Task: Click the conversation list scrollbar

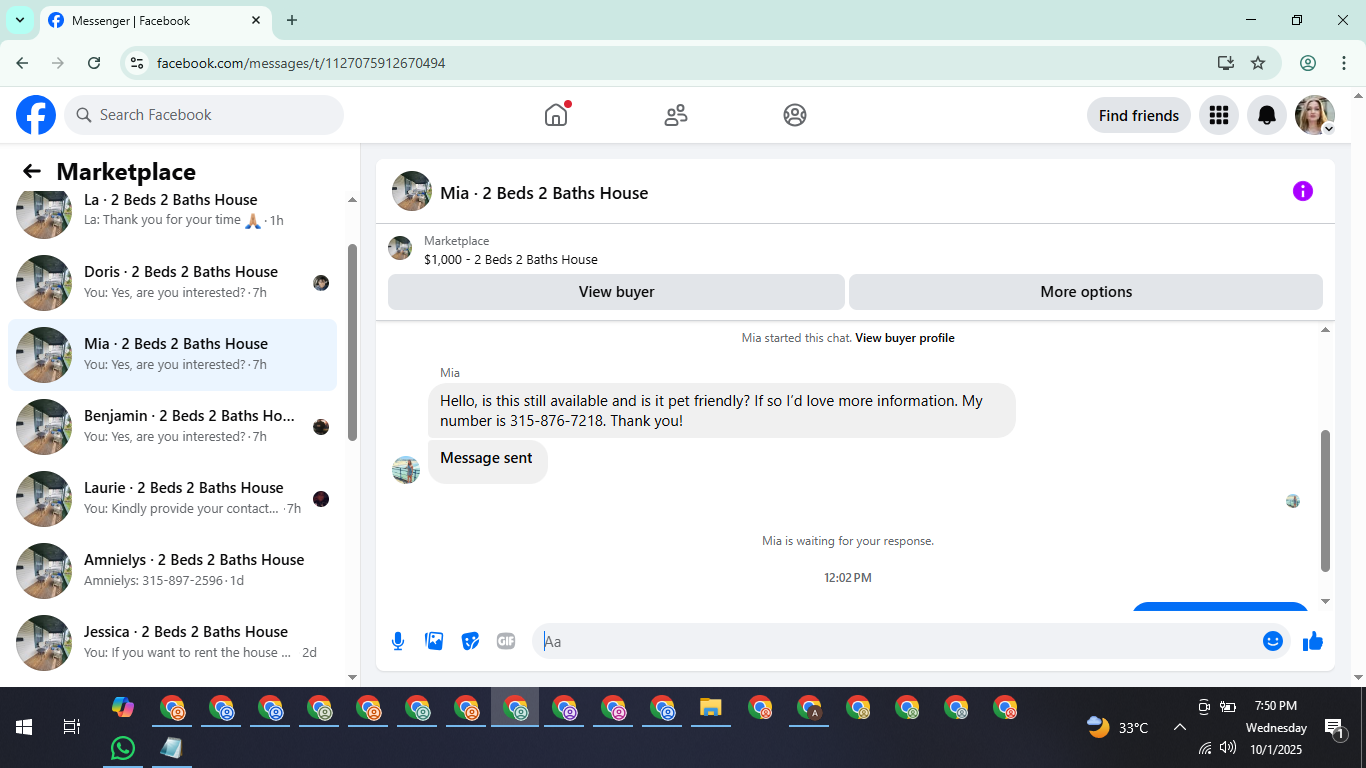Action: pyautogui.click(x=352, y=342)
